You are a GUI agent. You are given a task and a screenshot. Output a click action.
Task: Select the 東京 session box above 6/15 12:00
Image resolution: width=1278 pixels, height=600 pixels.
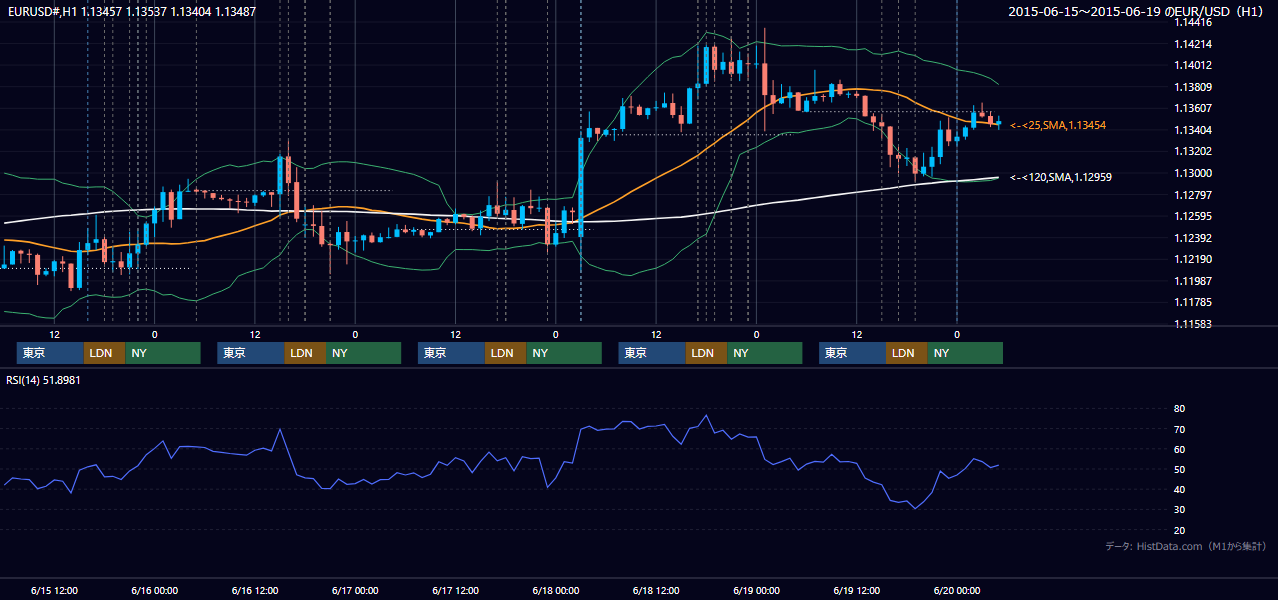(x=50, y=353)
